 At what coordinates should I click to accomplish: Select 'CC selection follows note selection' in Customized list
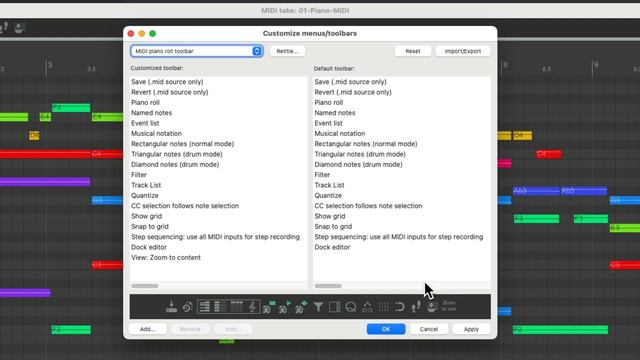click(185, 206)
